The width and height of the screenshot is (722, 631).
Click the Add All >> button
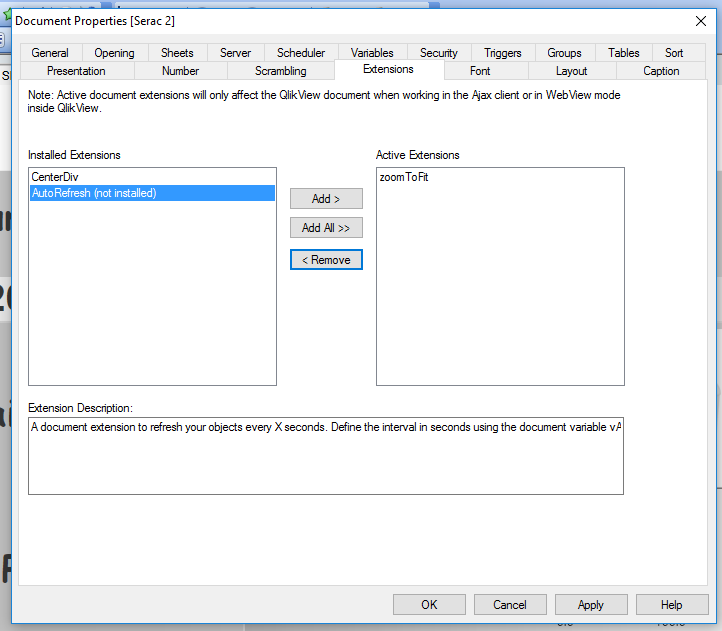(326, 228)
